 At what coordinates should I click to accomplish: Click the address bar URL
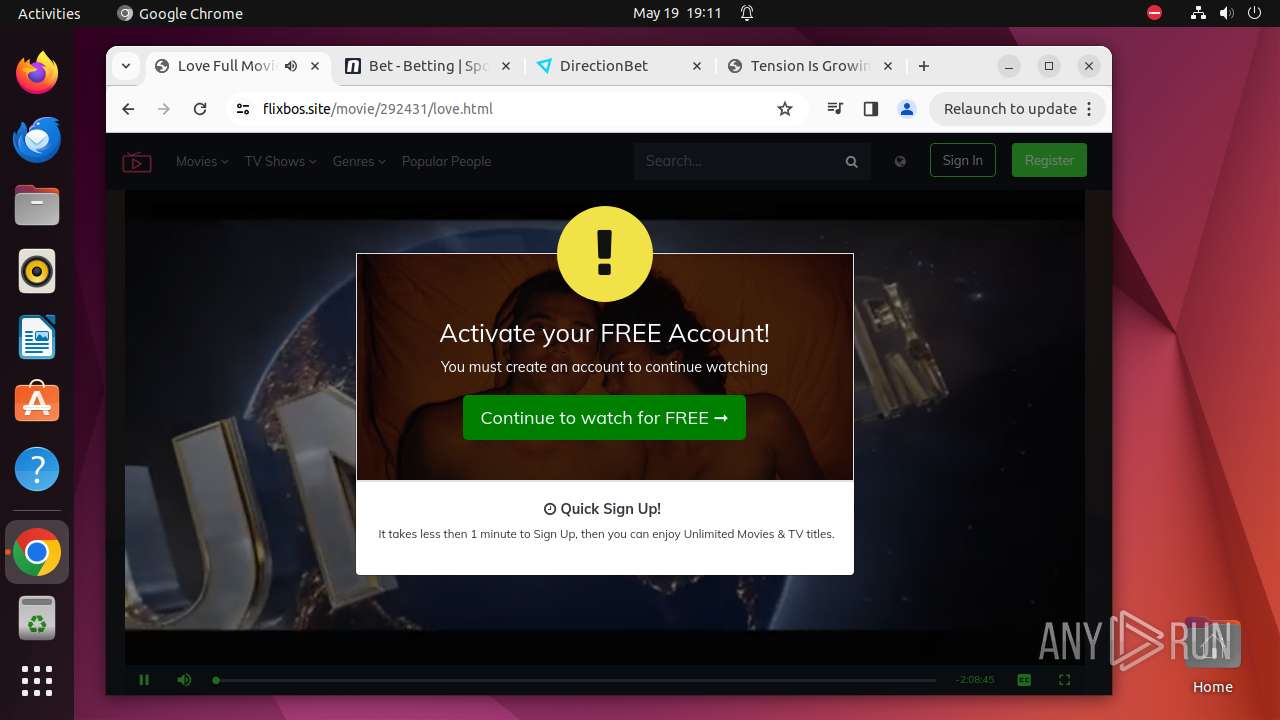378,109
